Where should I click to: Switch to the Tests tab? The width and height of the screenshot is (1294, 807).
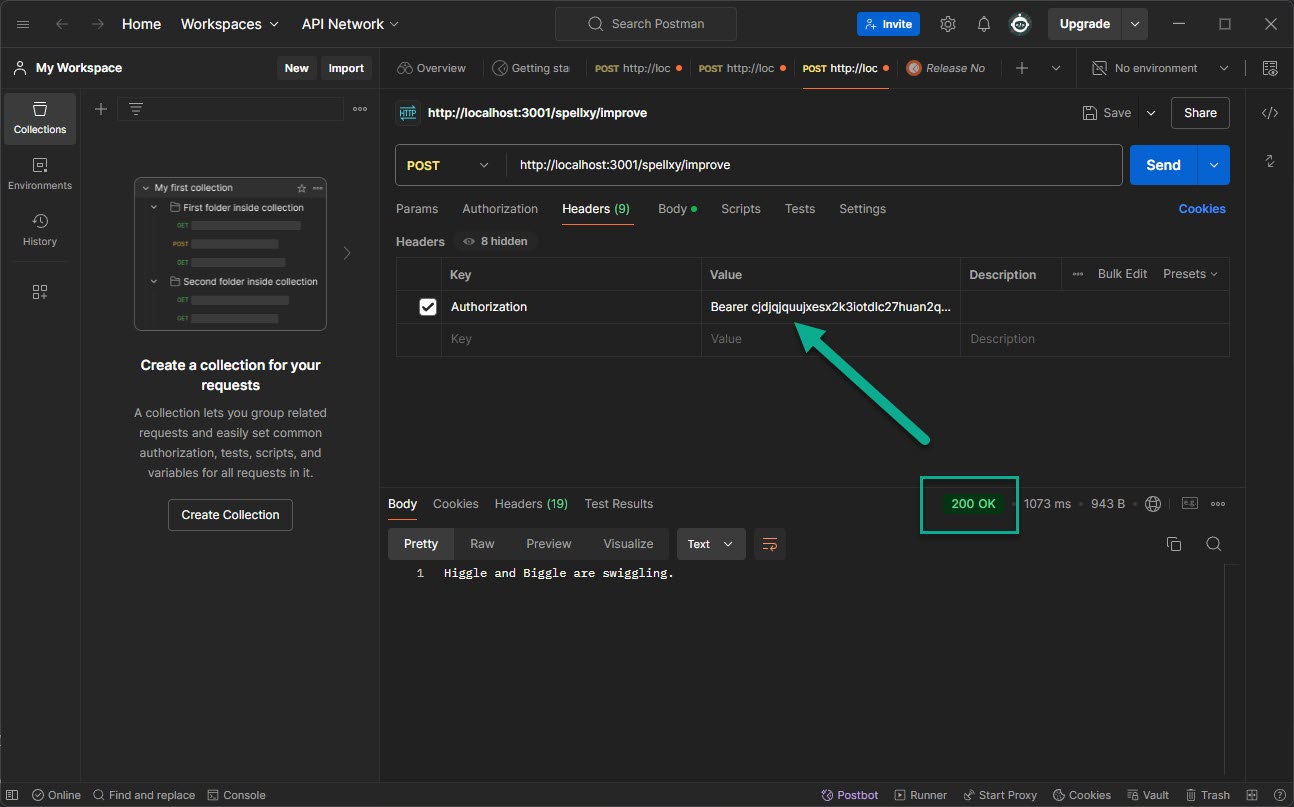pyautogui.click(x=800, y=209)
